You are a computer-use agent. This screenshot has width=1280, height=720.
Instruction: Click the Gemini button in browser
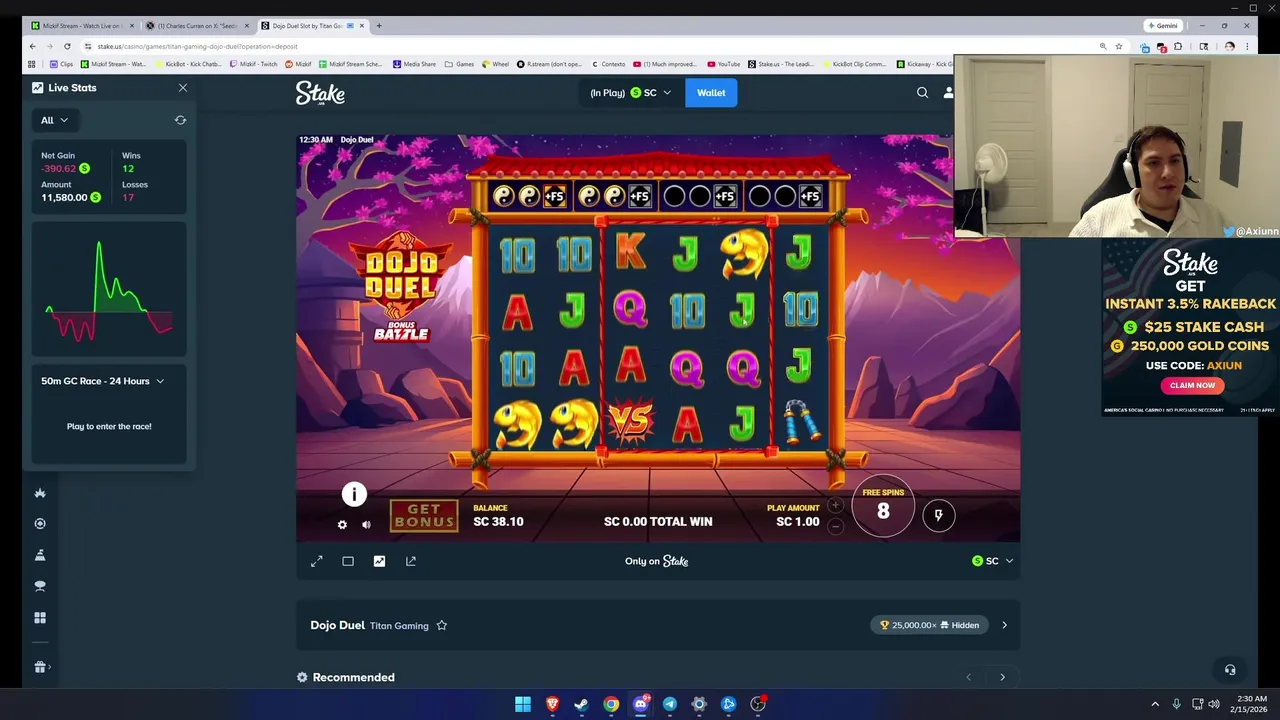[1163, 25]
